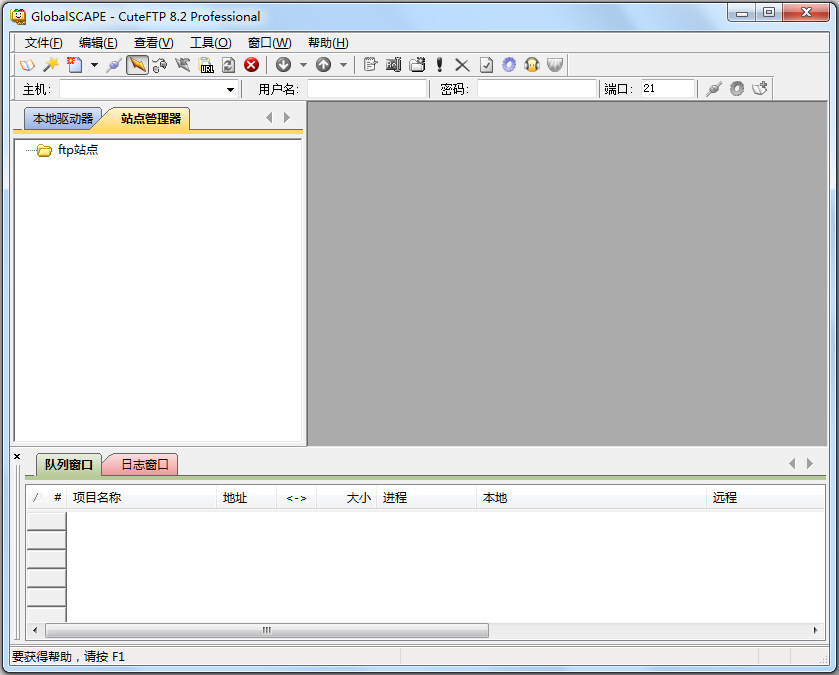839x675 pixels.
Task: Open dropdown arrow next to New icon
Action: tap(94, 65)
